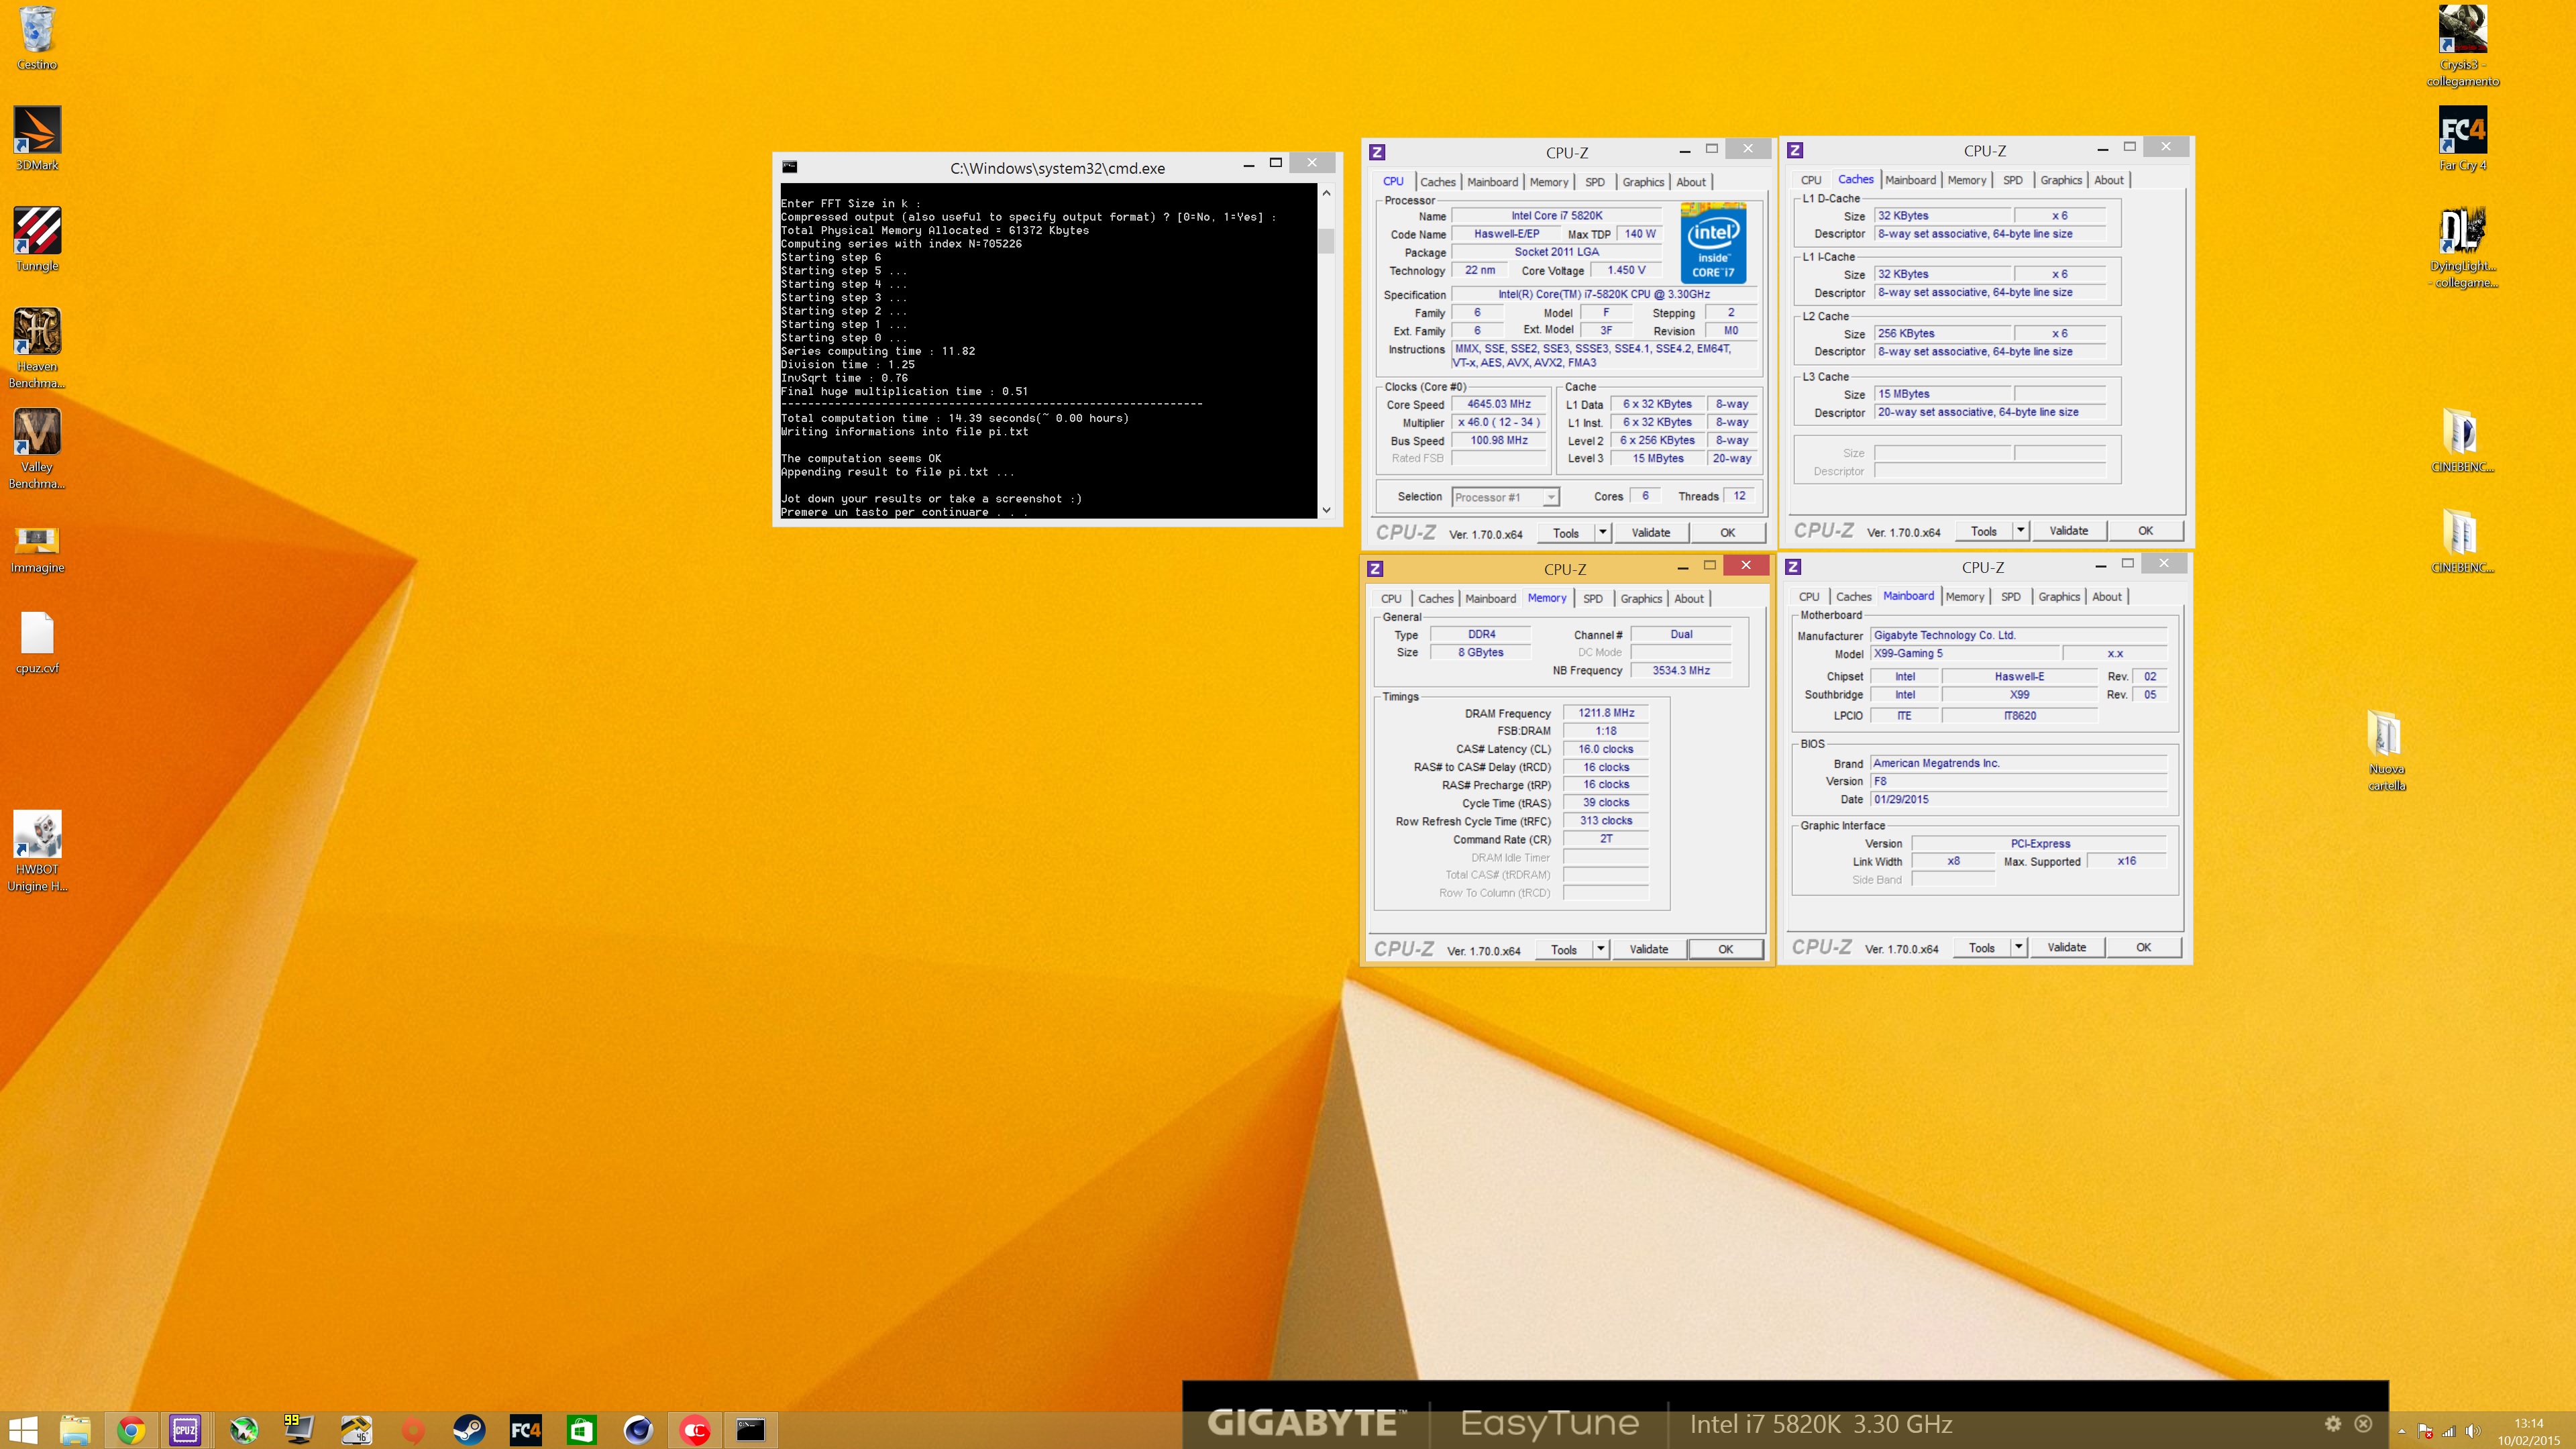Select the upper CINEBENCH folder icon
Viewport: 2576px width, 1449px height.
2462,440
